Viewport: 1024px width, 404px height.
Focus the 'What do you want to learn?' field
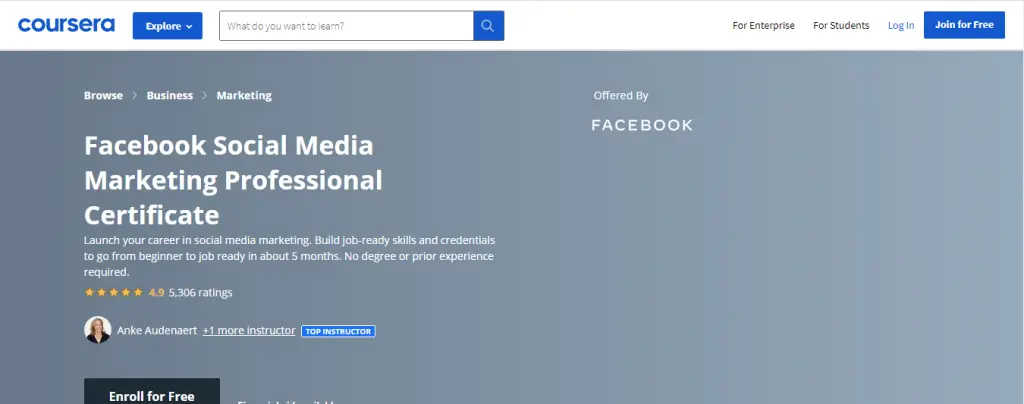coord(346,26)
